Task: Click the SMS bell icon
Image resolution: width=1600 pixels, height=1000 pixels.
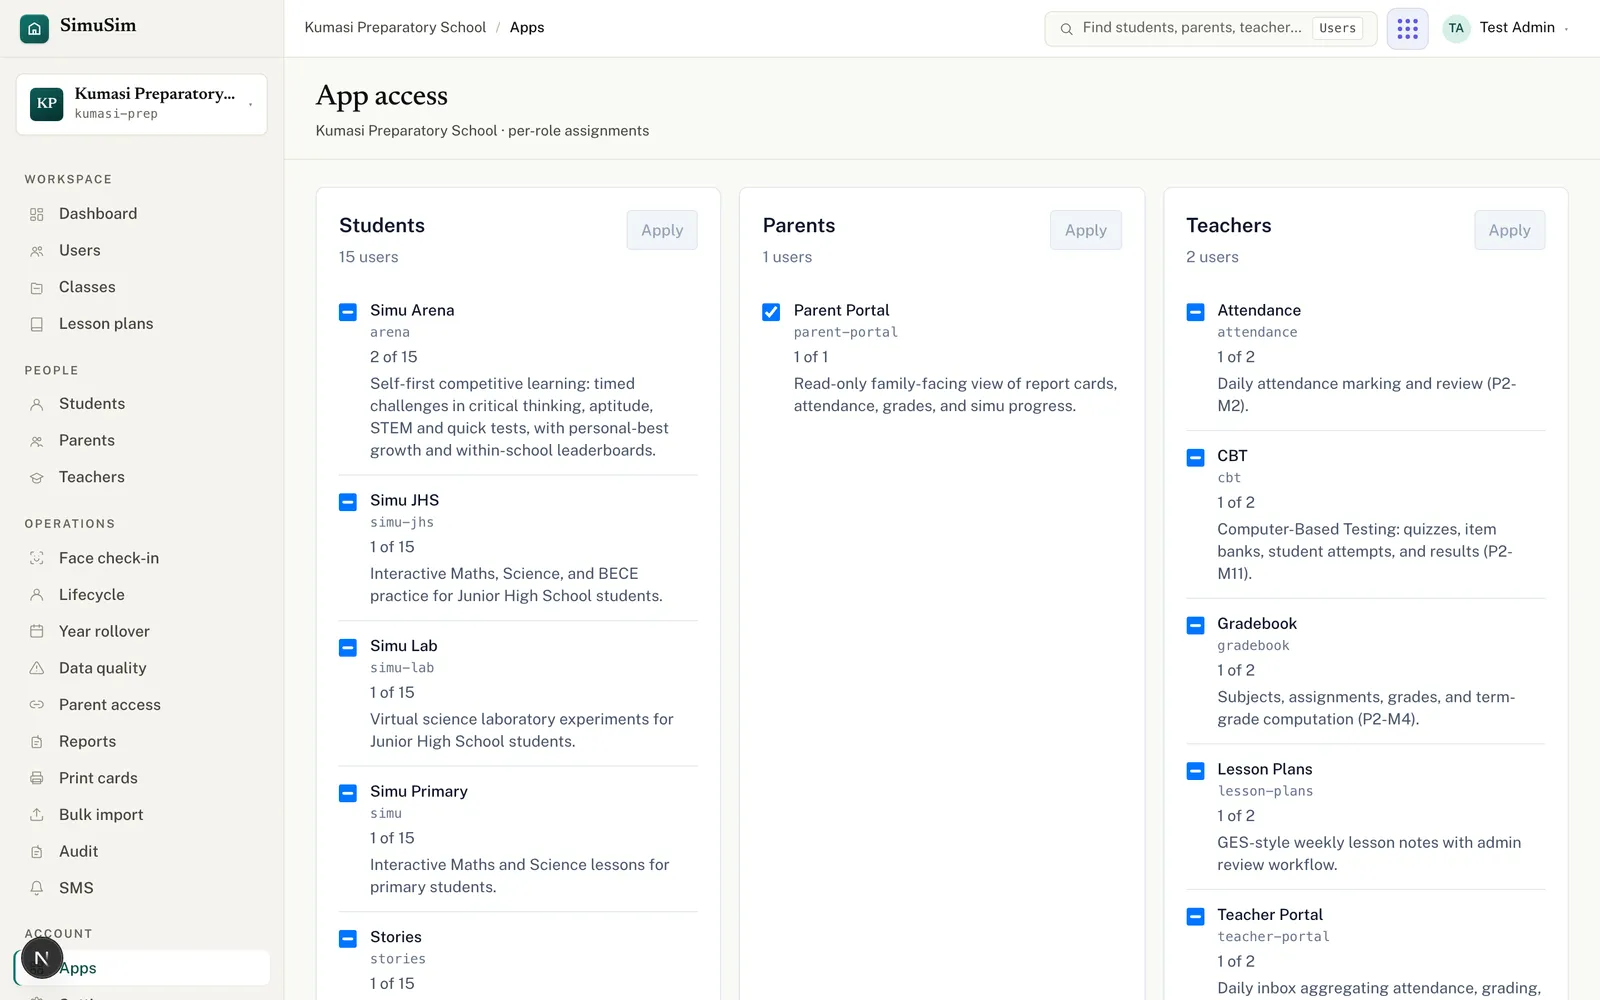Action: pos(37,888)
